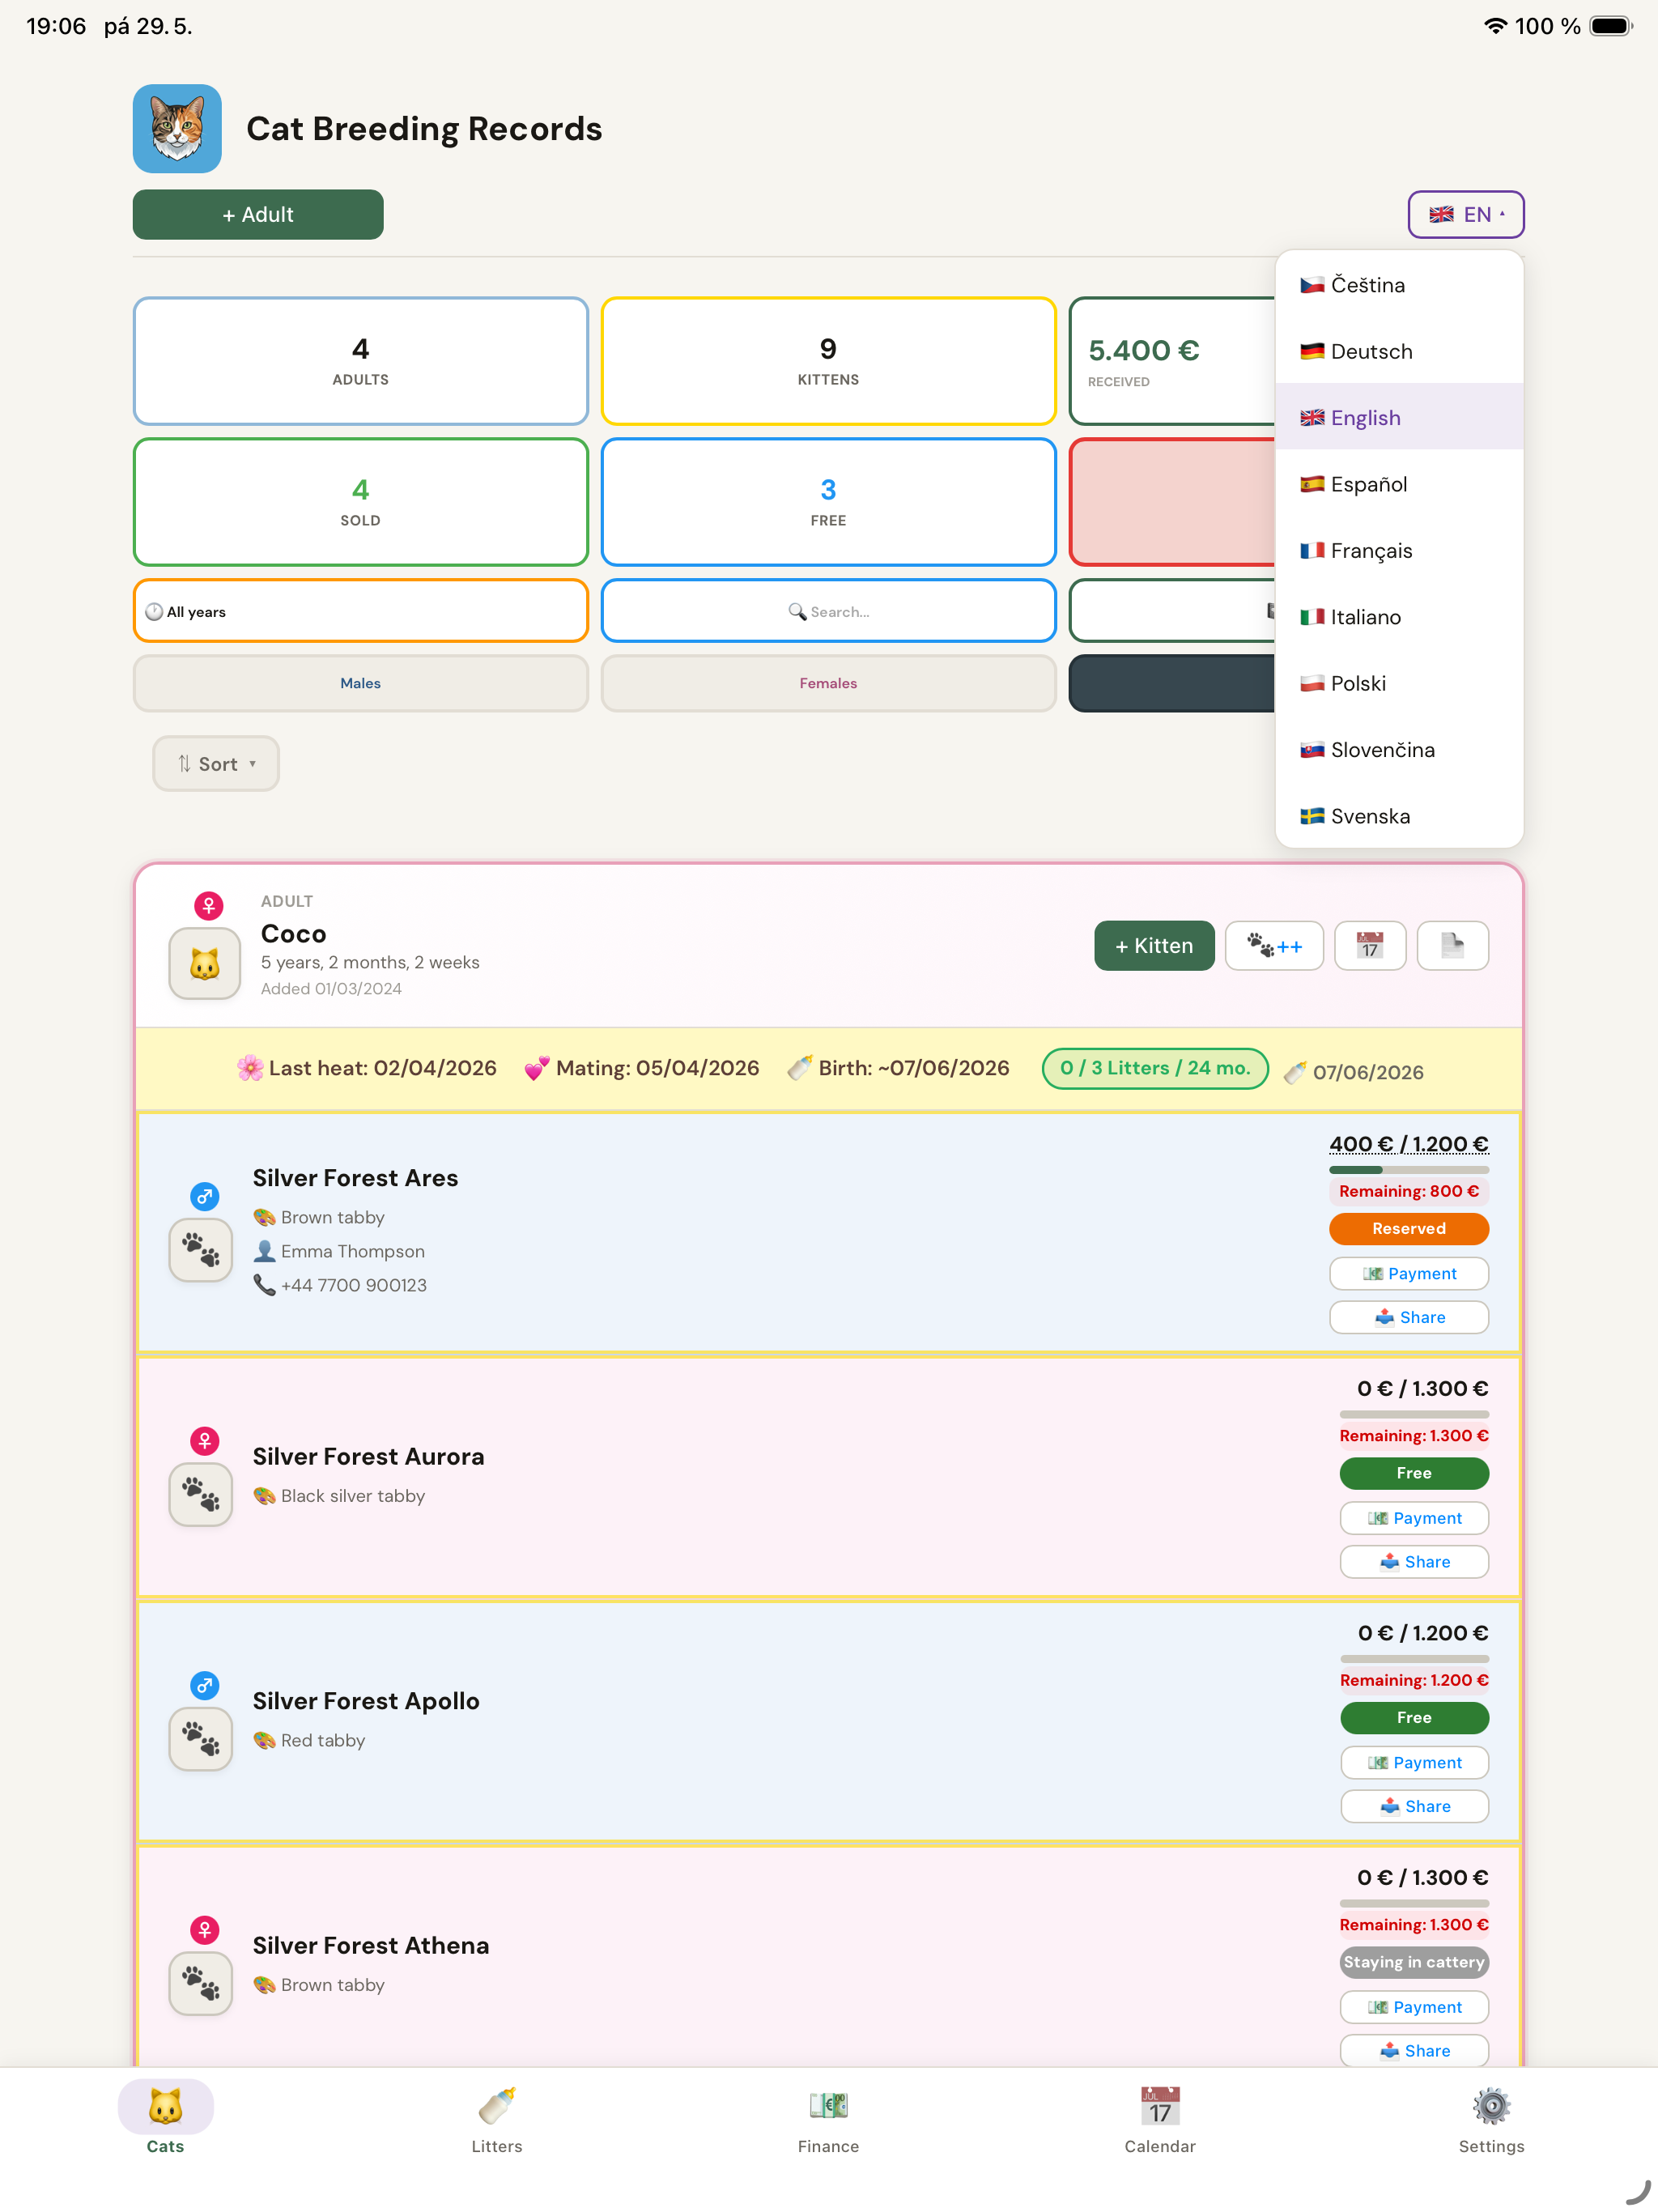Viewport: 1658px width, 2212px height.
Task: Open the Cats tab
Action: [x=165, y=2118]
